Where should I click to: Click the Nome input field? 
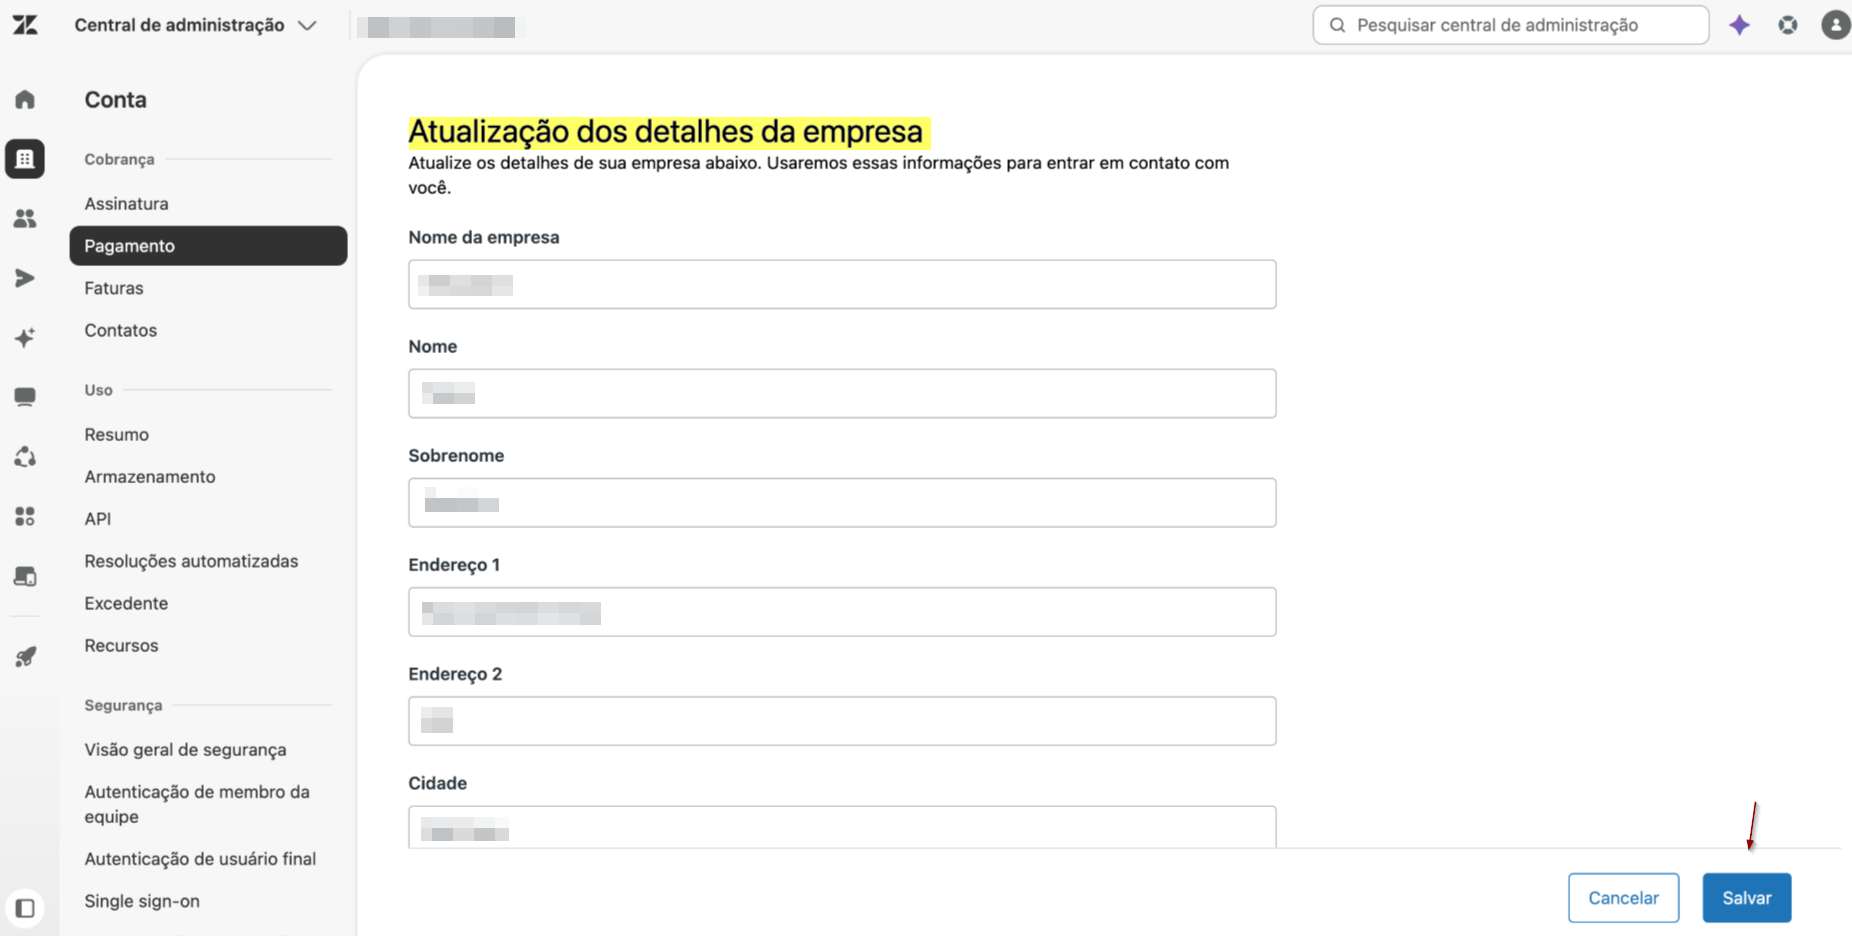coord(842,393)
